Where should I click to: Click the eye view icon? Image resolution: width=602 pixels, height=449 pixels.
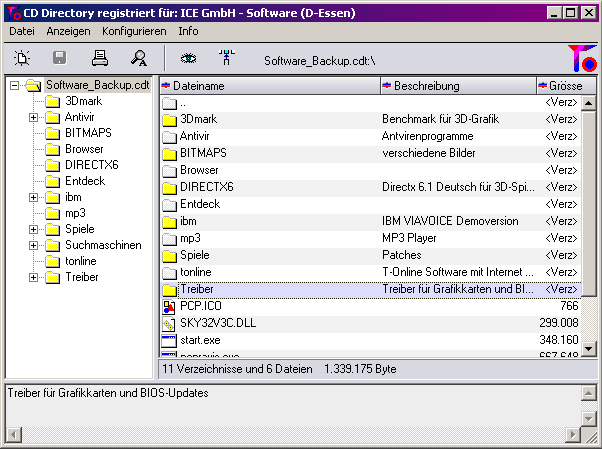[x=188, y=58]
